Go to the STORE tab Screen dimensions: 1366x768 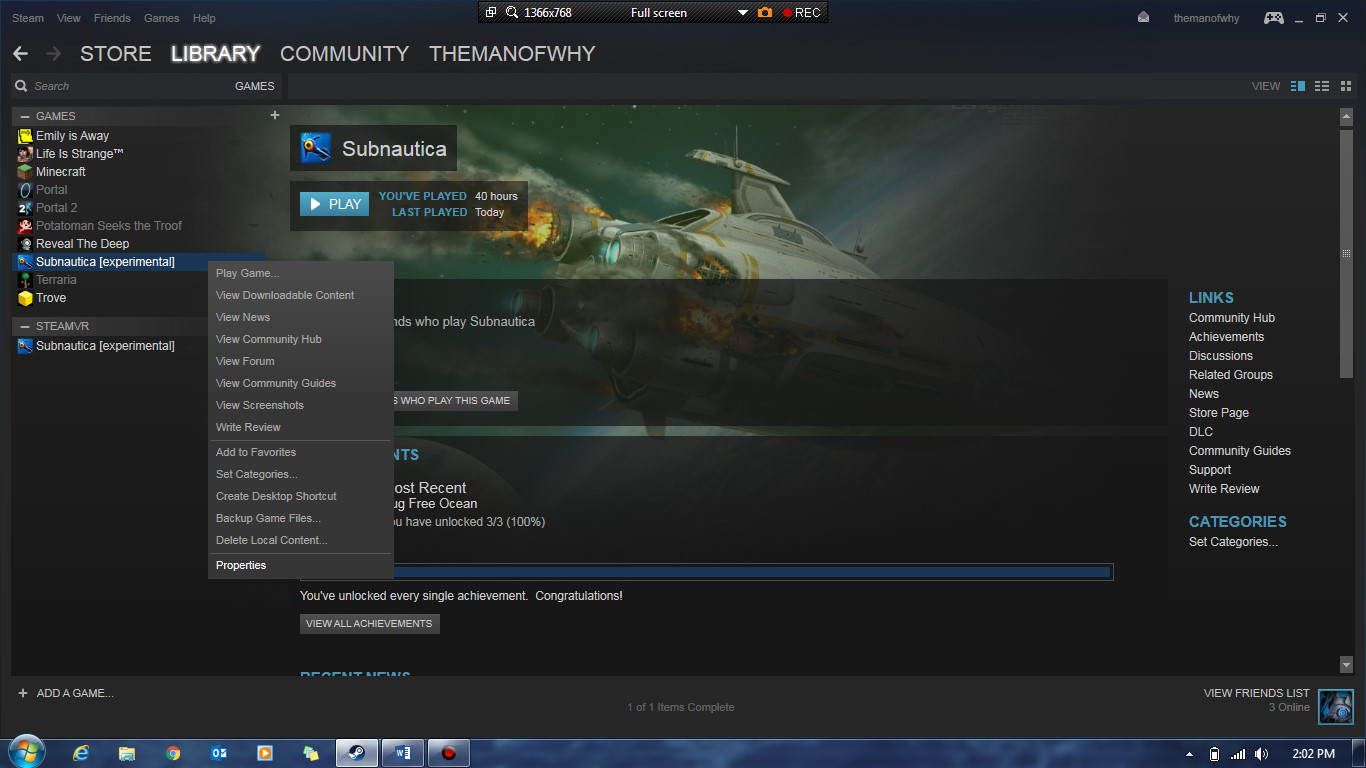116,54
